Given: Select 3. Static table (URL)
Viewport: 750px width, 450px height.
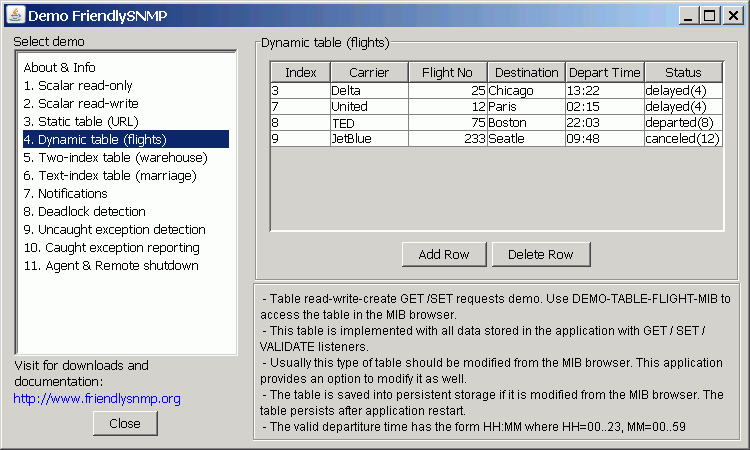Looking at the screenshot, I should 126,121.
